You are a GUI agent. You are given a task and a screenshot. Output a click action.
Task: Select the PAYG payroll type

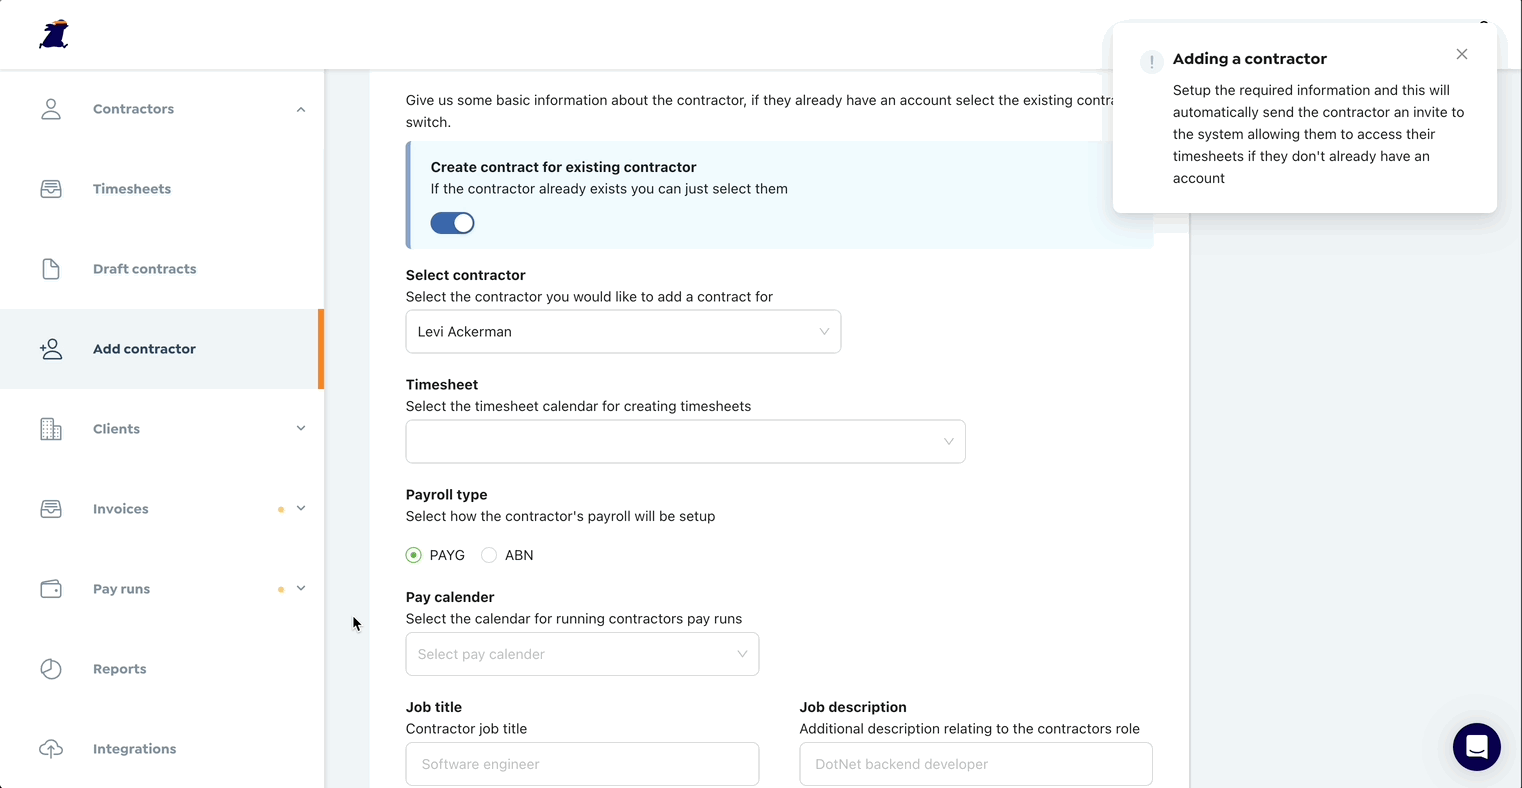(414, 555)
